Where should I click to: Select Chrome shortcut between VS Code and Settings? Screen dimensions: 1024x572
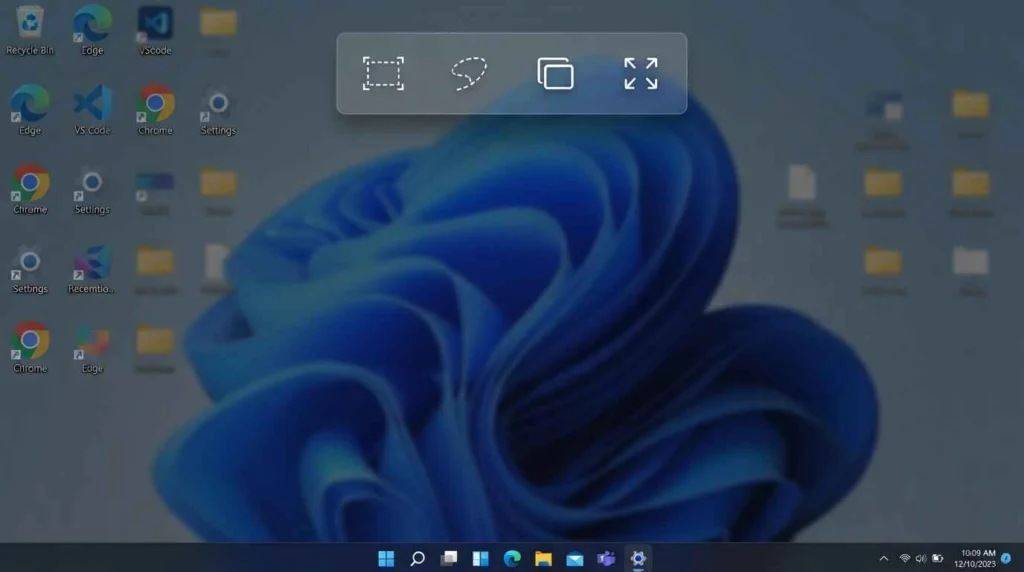155,110
